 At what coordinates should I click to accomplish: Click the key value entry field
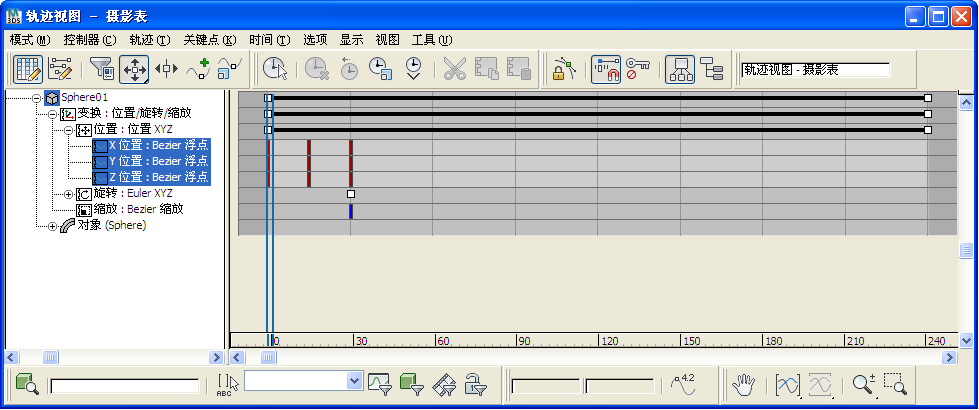click(620, 386)
